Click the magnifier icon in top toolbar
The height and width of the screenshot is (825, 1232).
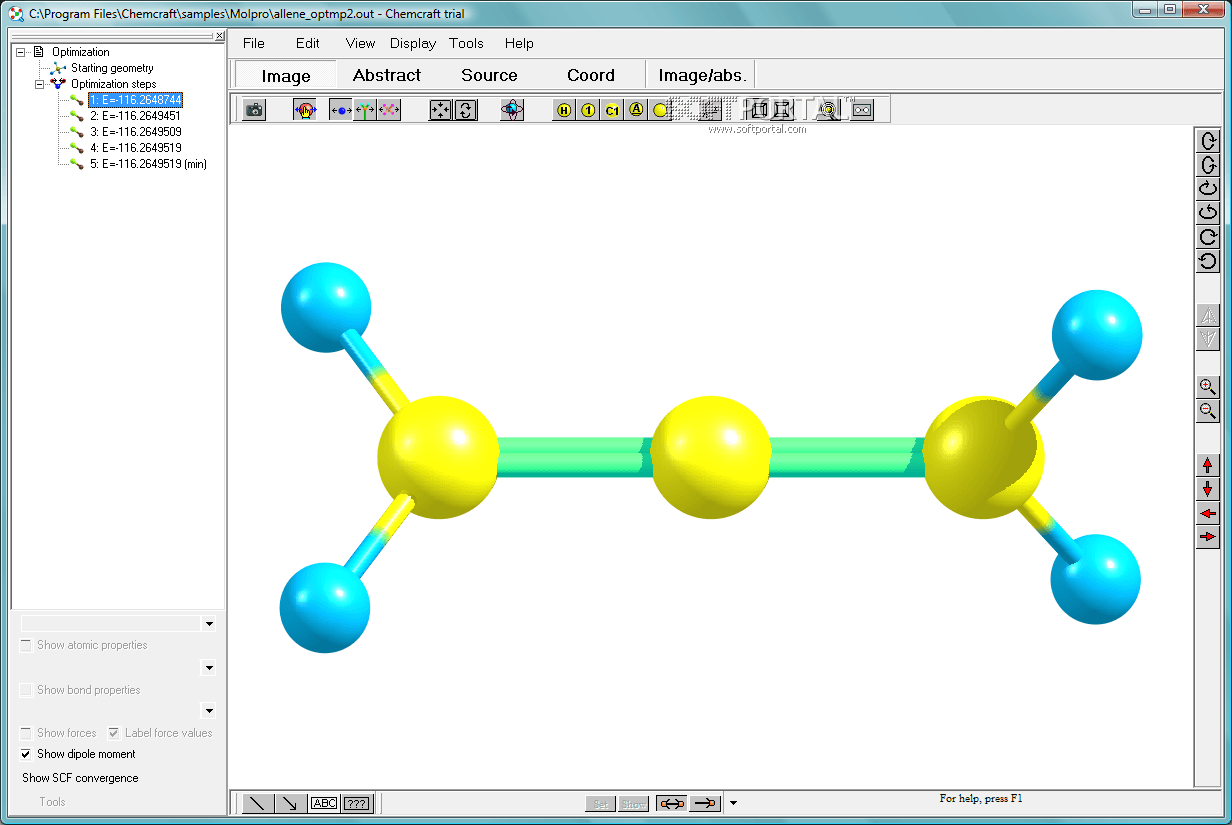[827, 110]
